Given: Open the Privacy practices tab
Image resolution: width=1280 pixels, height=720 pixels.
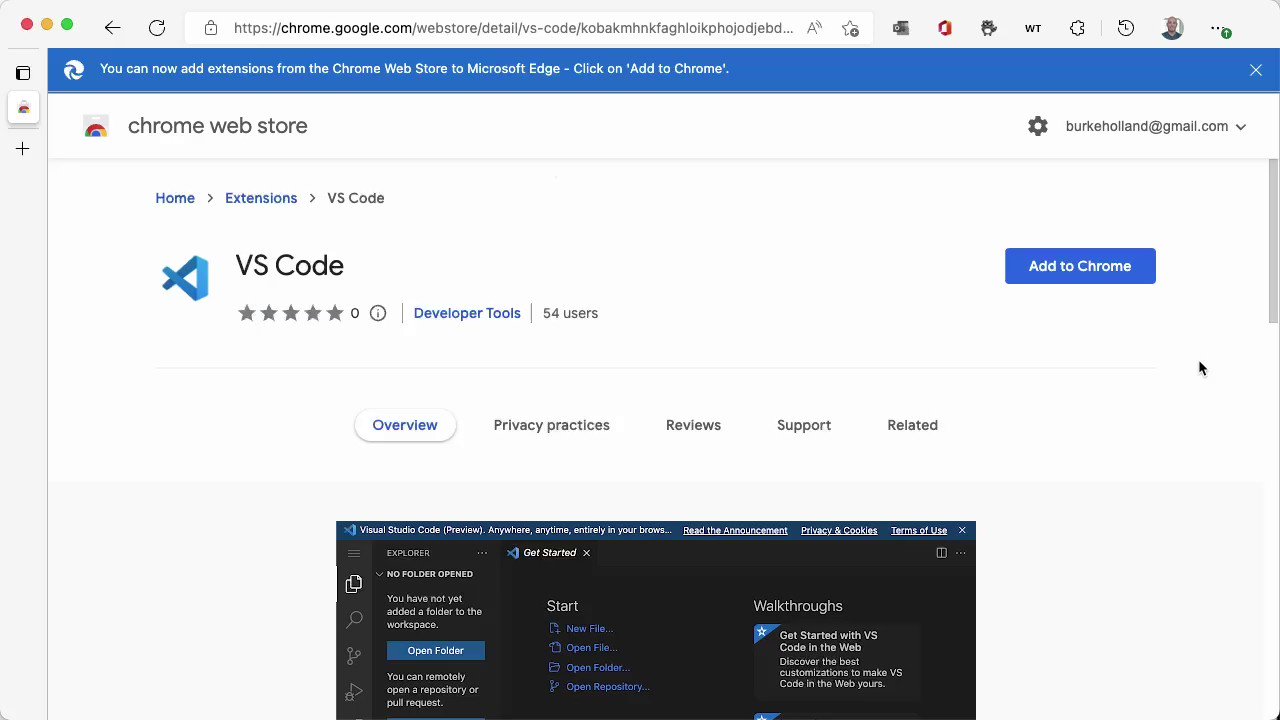Looking at the screenshot, I should [551, 425].
